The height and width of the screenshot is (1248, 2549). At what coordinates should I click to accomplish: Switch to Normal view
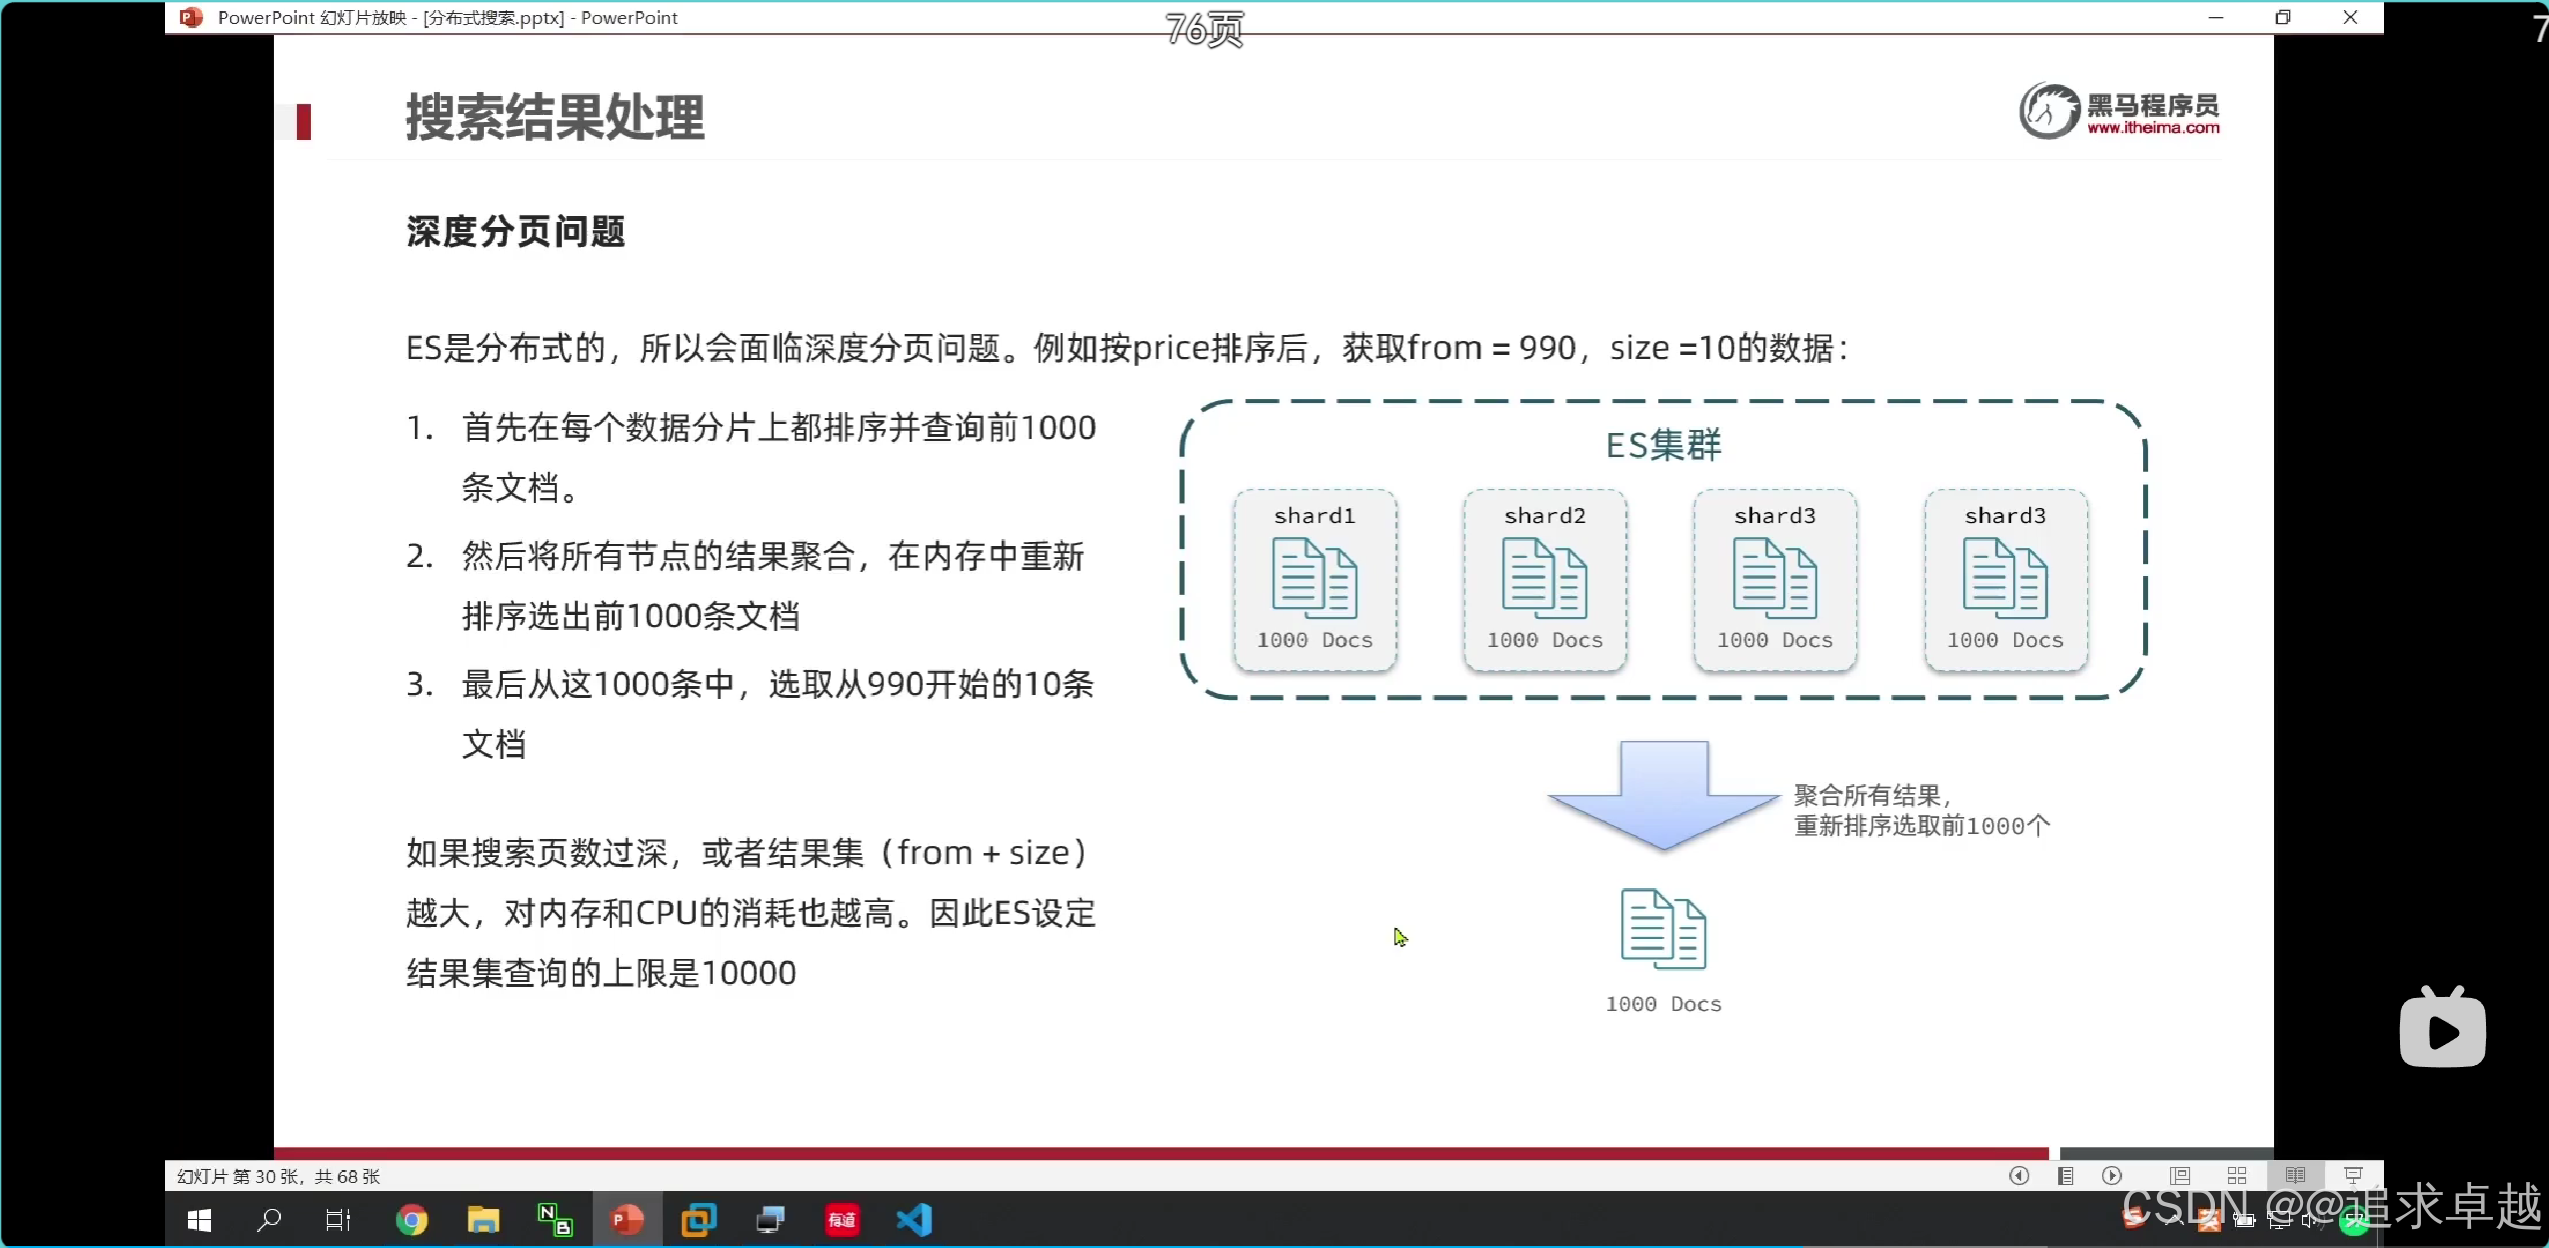tap(2180, 1176)
